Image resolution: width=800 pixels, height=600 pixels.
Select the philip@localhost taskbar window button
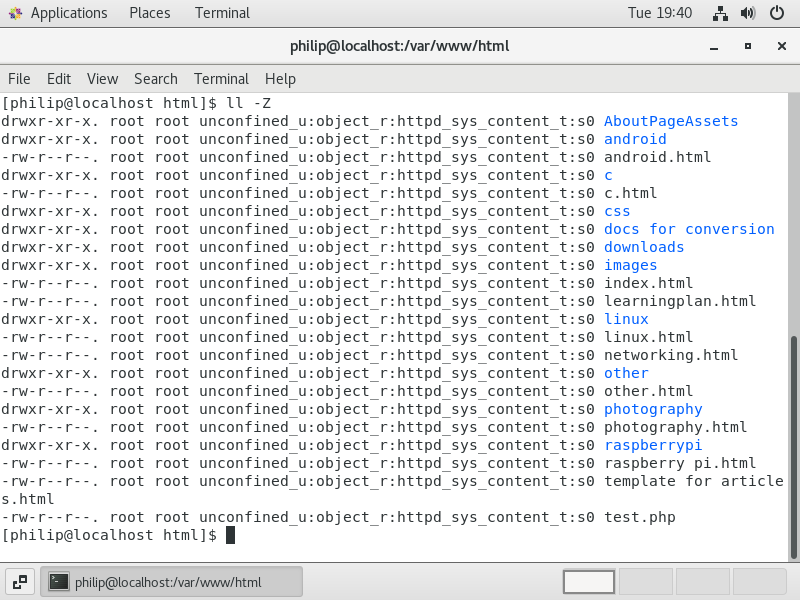(x=171, y=582)
